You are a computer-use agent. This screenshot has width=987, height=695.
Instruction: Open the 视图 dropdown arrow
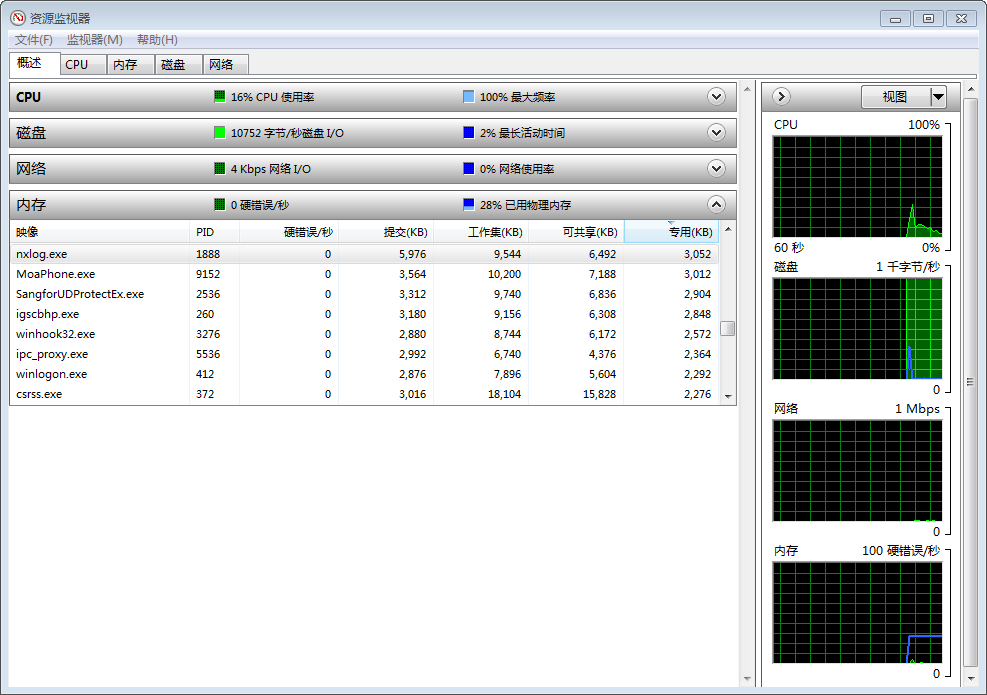pos(938,97)
